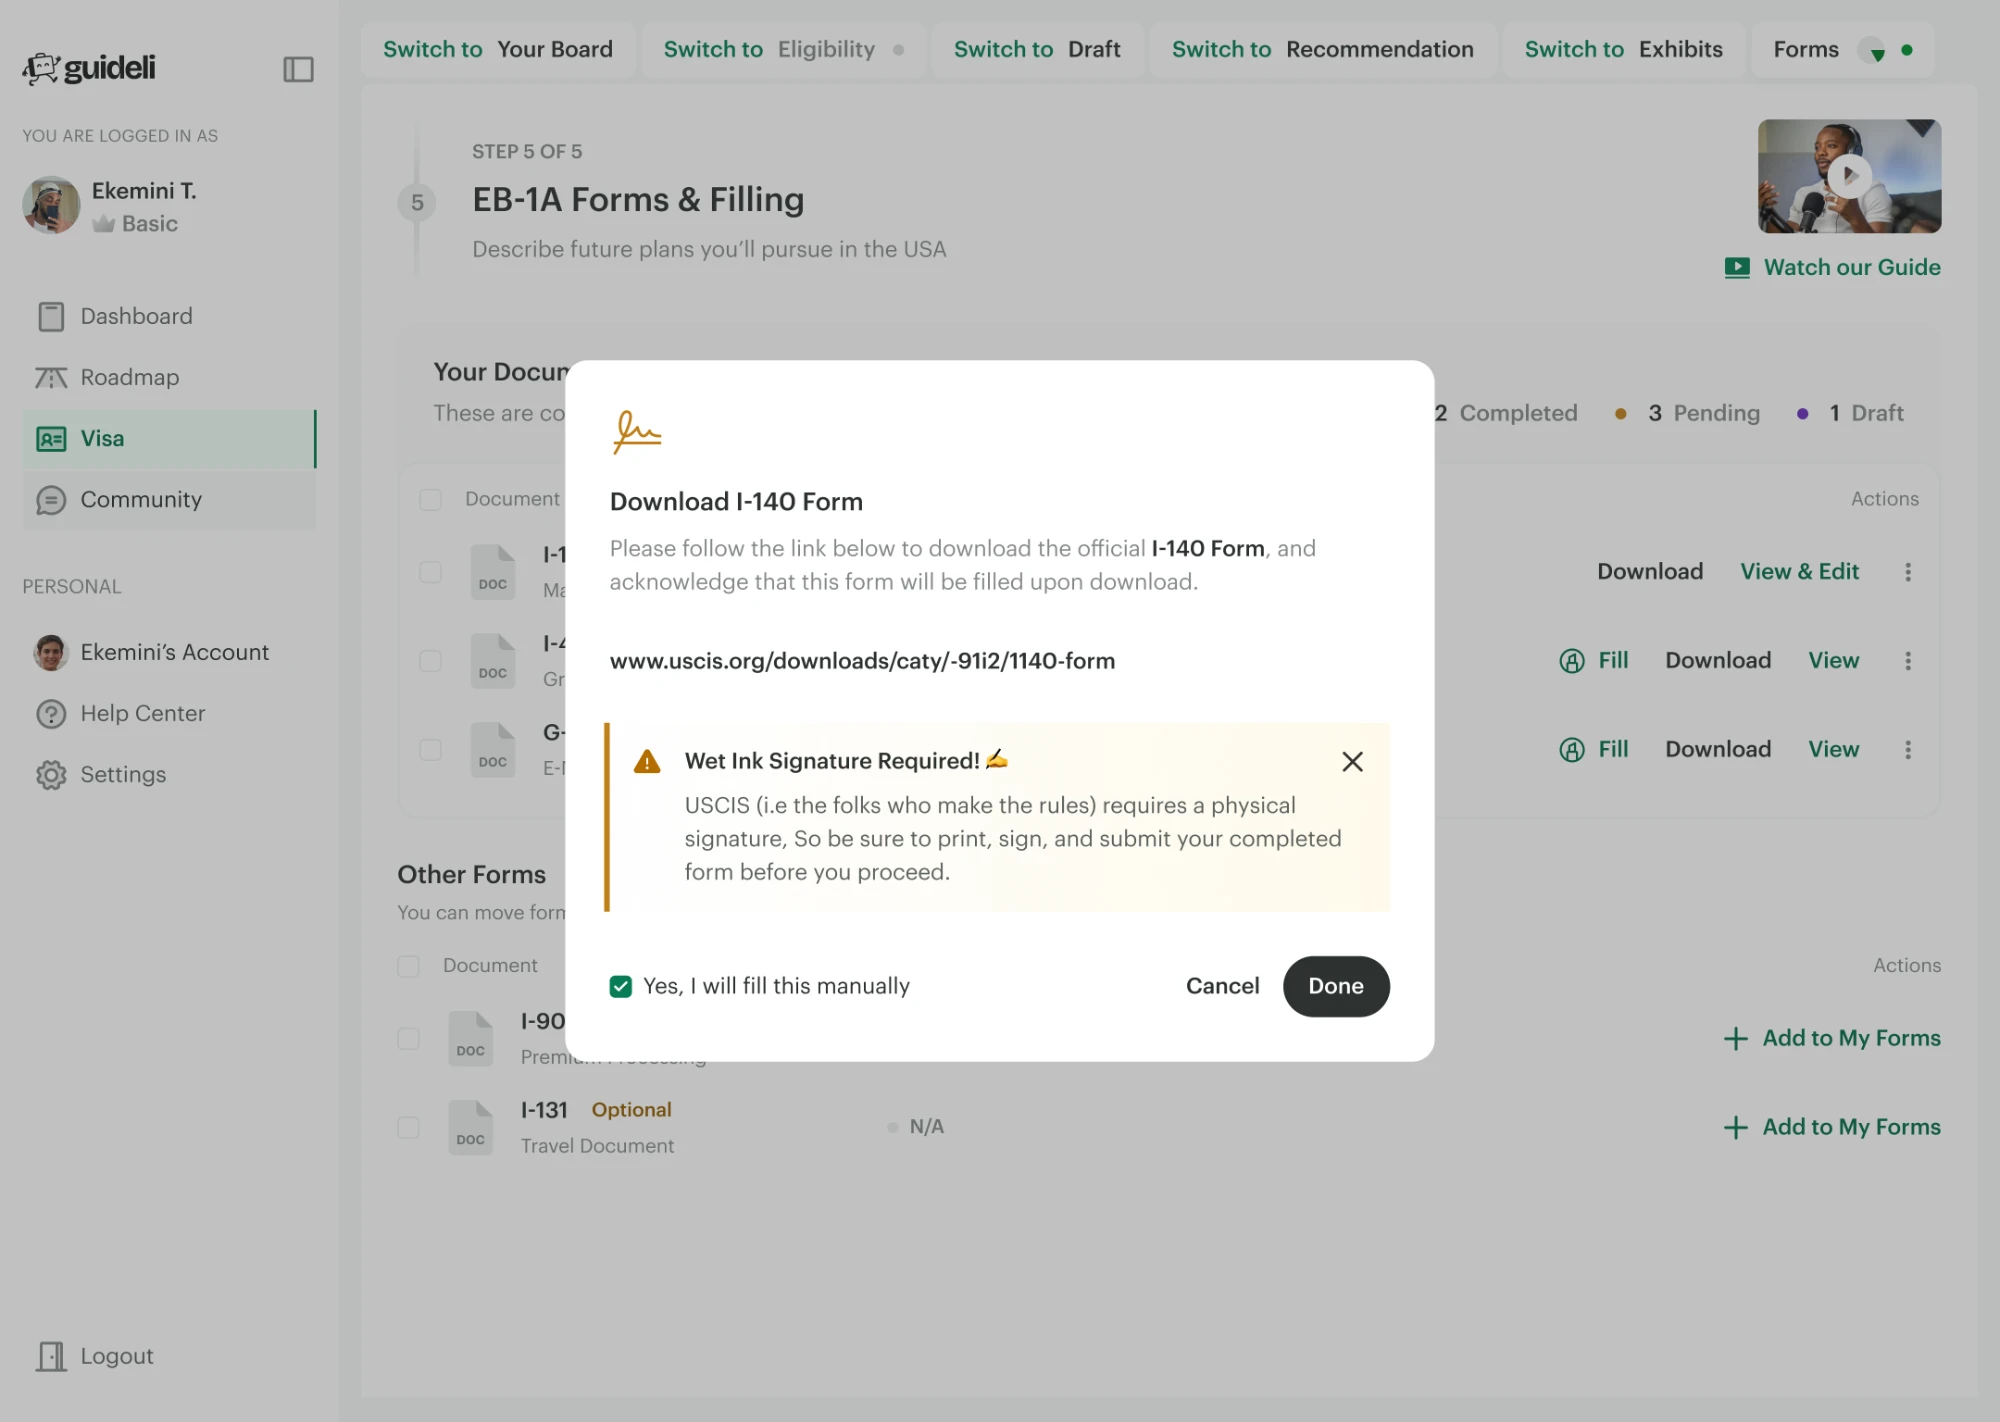This screenshot has height=1422, width=2000.
Task: Open three-dot menu on first document row
Action: (x=1908, y=572)
